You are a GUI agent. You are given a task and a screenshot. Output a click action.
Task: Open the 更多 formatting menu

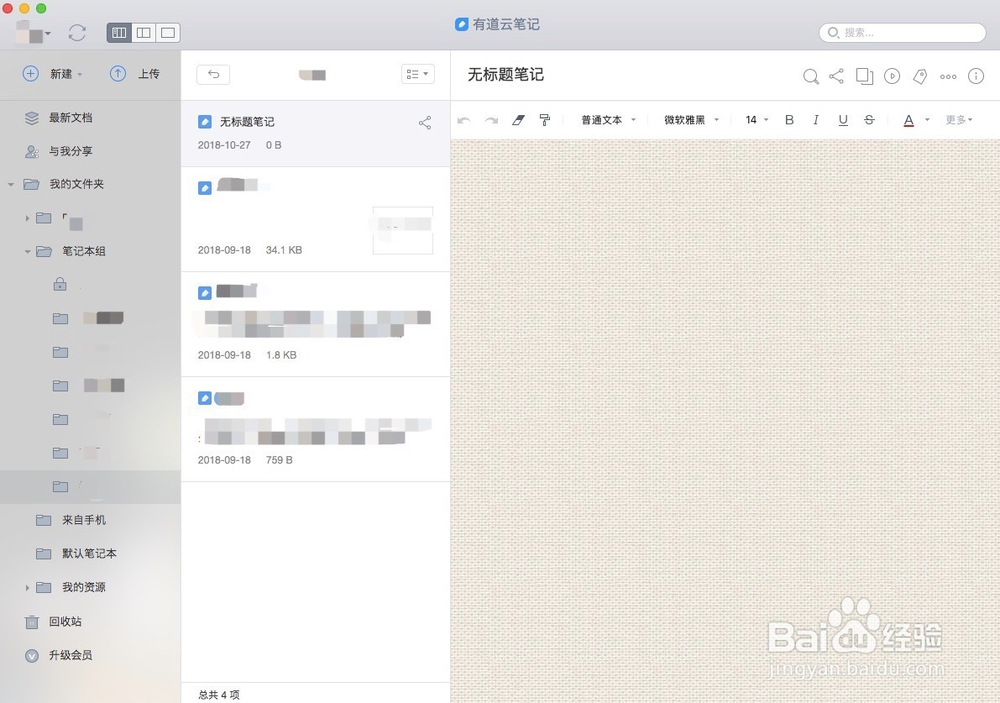(957, 119)
